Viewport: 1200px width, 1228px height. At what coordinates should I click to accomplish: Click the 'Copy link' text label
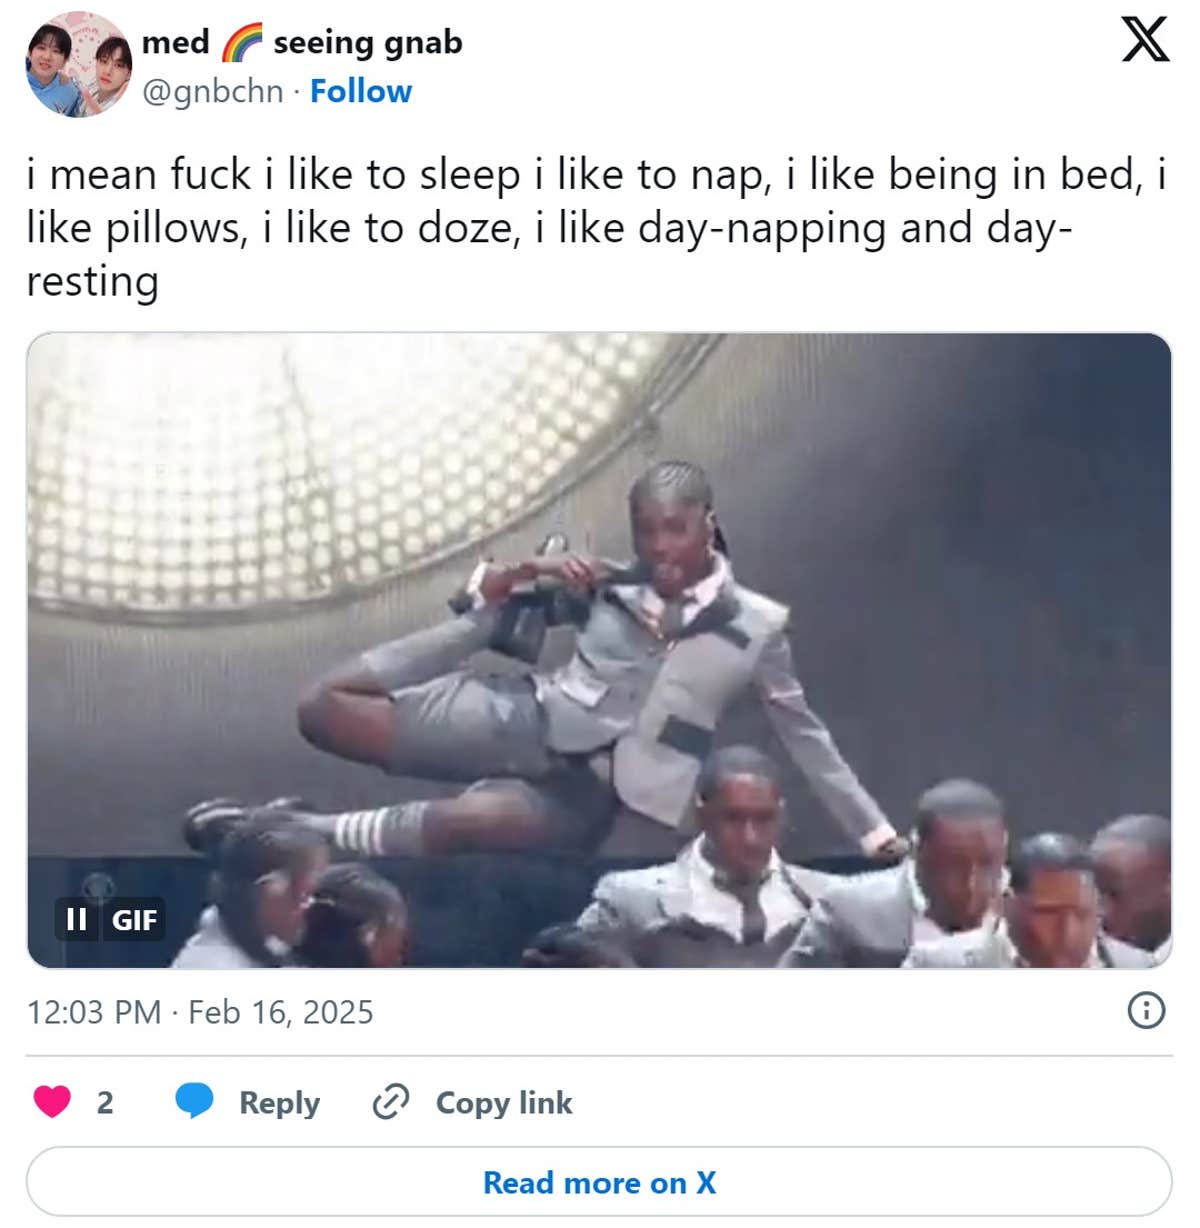point(503,1102)
